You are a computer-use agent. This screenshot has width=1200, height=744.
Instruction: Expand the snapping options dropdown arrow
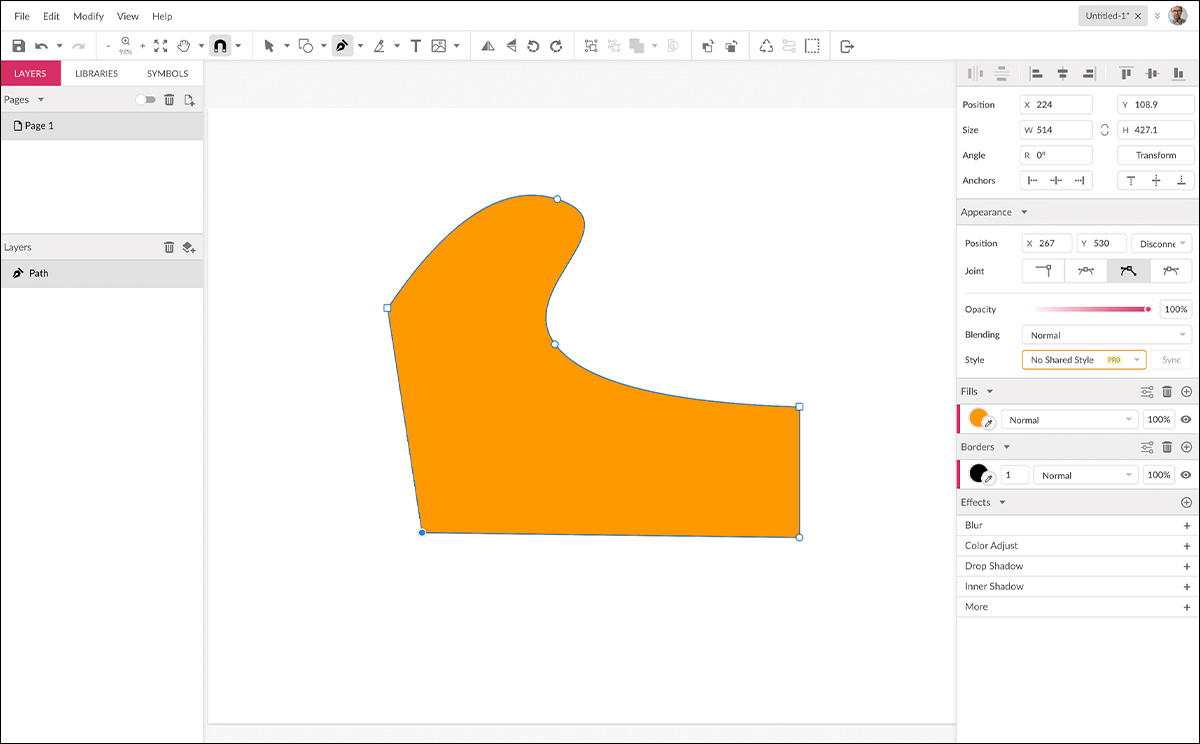point(238,46)
